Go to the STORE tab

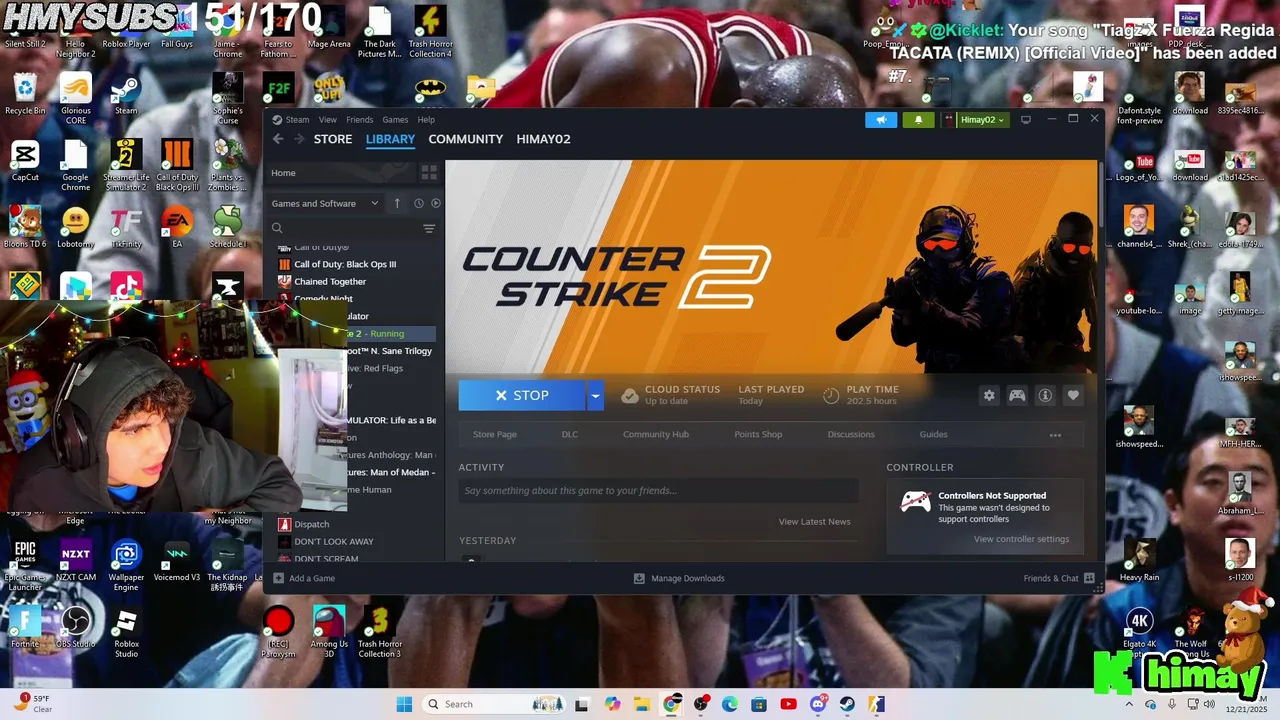point(333,139)
